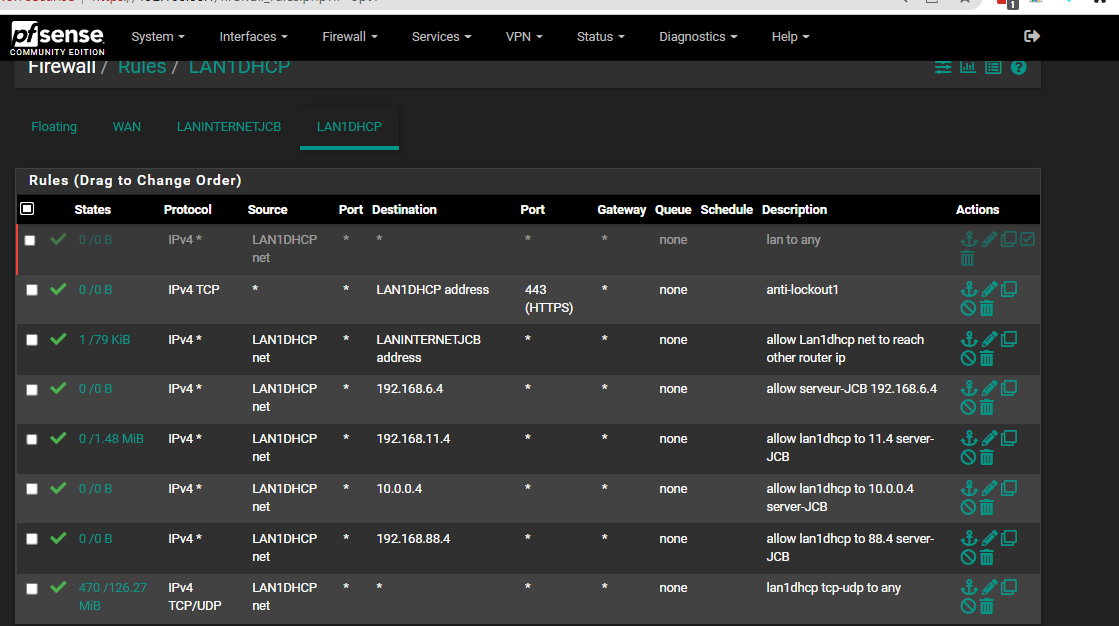Select checkbox for 'tcp-udp to any' rule
This screenshot has width=1119, height=626.
pyautogui.click(x=31, y=589)
